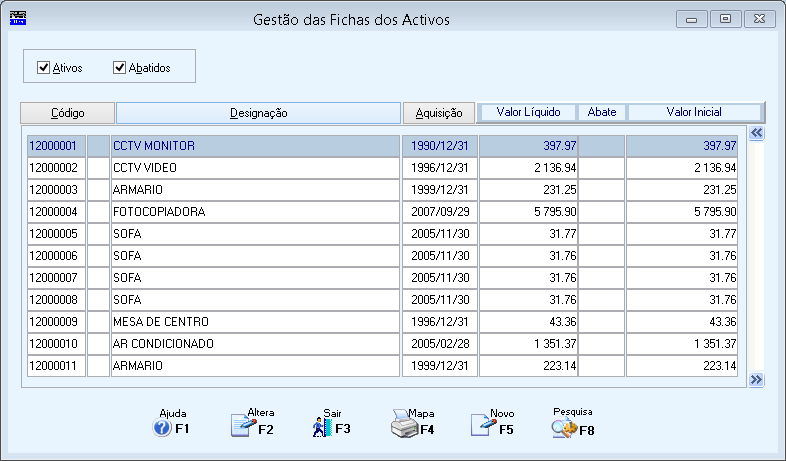The width and height of the screenshot is (786, 461).
Task: Toggle the Abatidos checkbox
Action: 119,67
